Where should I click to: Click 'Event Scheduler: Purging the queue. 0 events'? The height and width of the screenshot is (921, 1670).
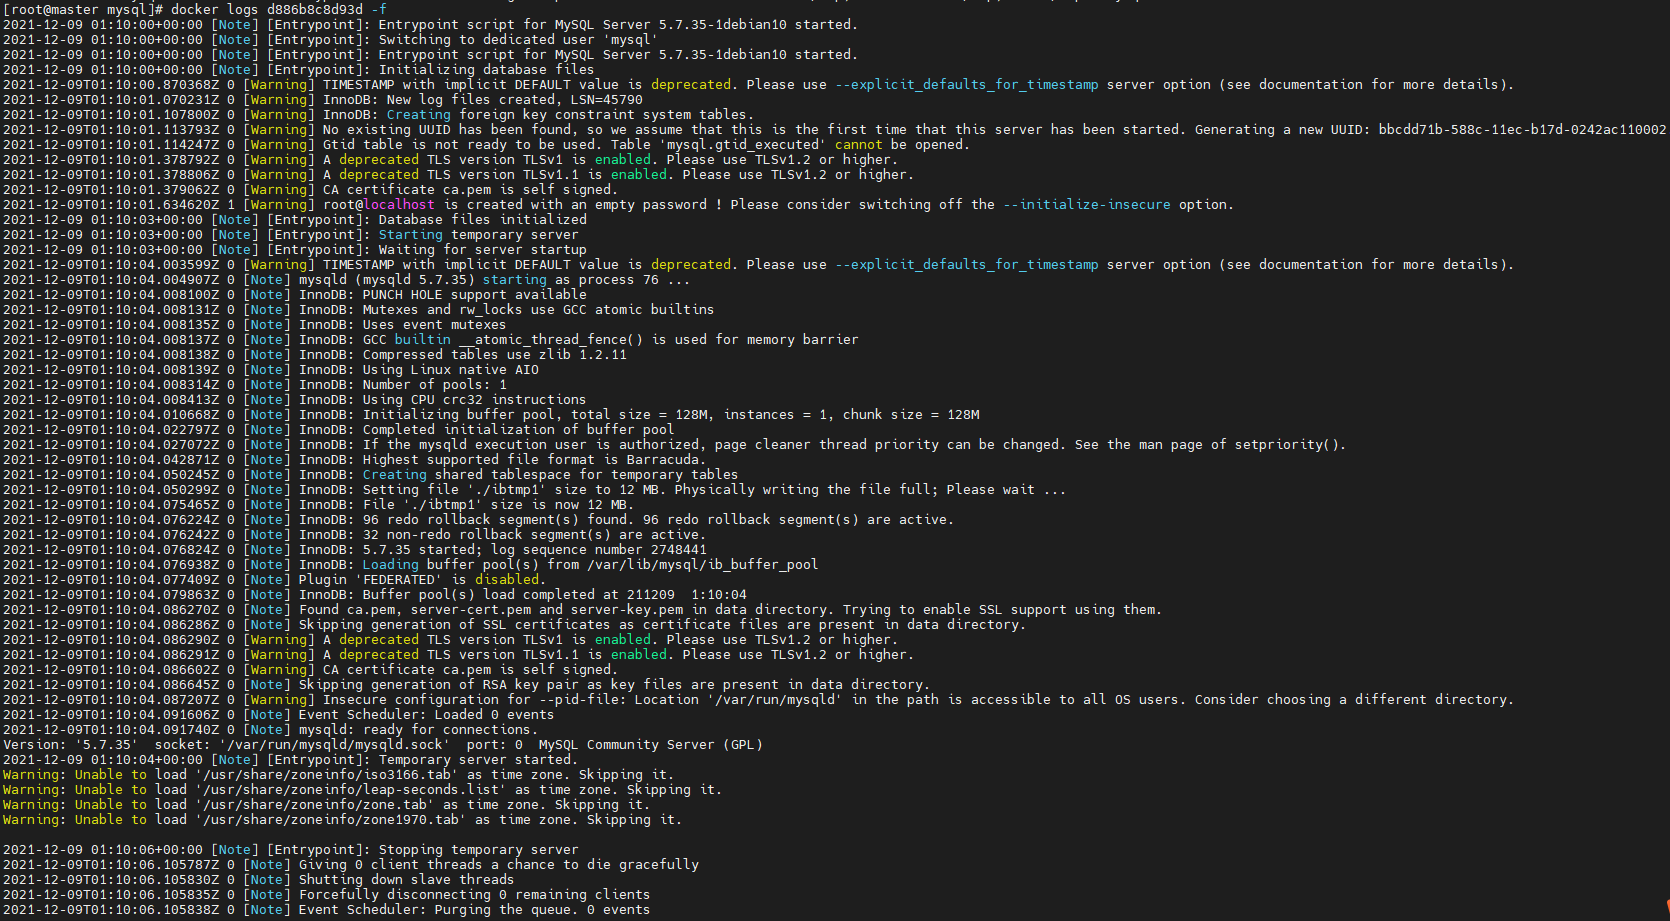pos(475,909)
